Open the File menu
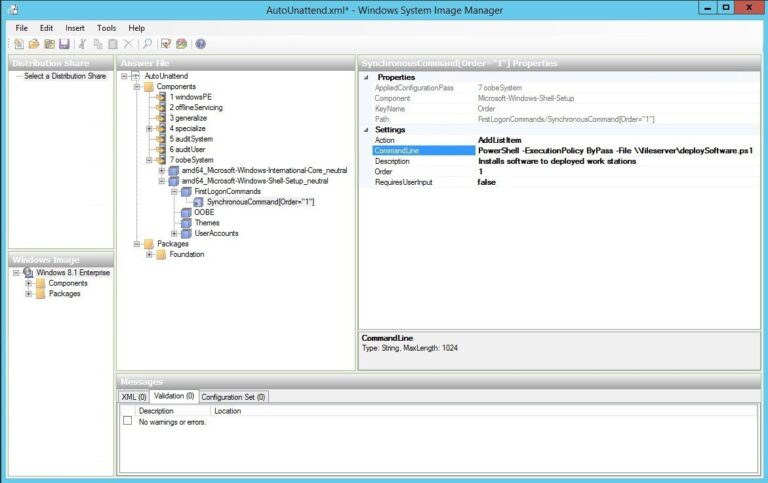 (x=22, y=28)
